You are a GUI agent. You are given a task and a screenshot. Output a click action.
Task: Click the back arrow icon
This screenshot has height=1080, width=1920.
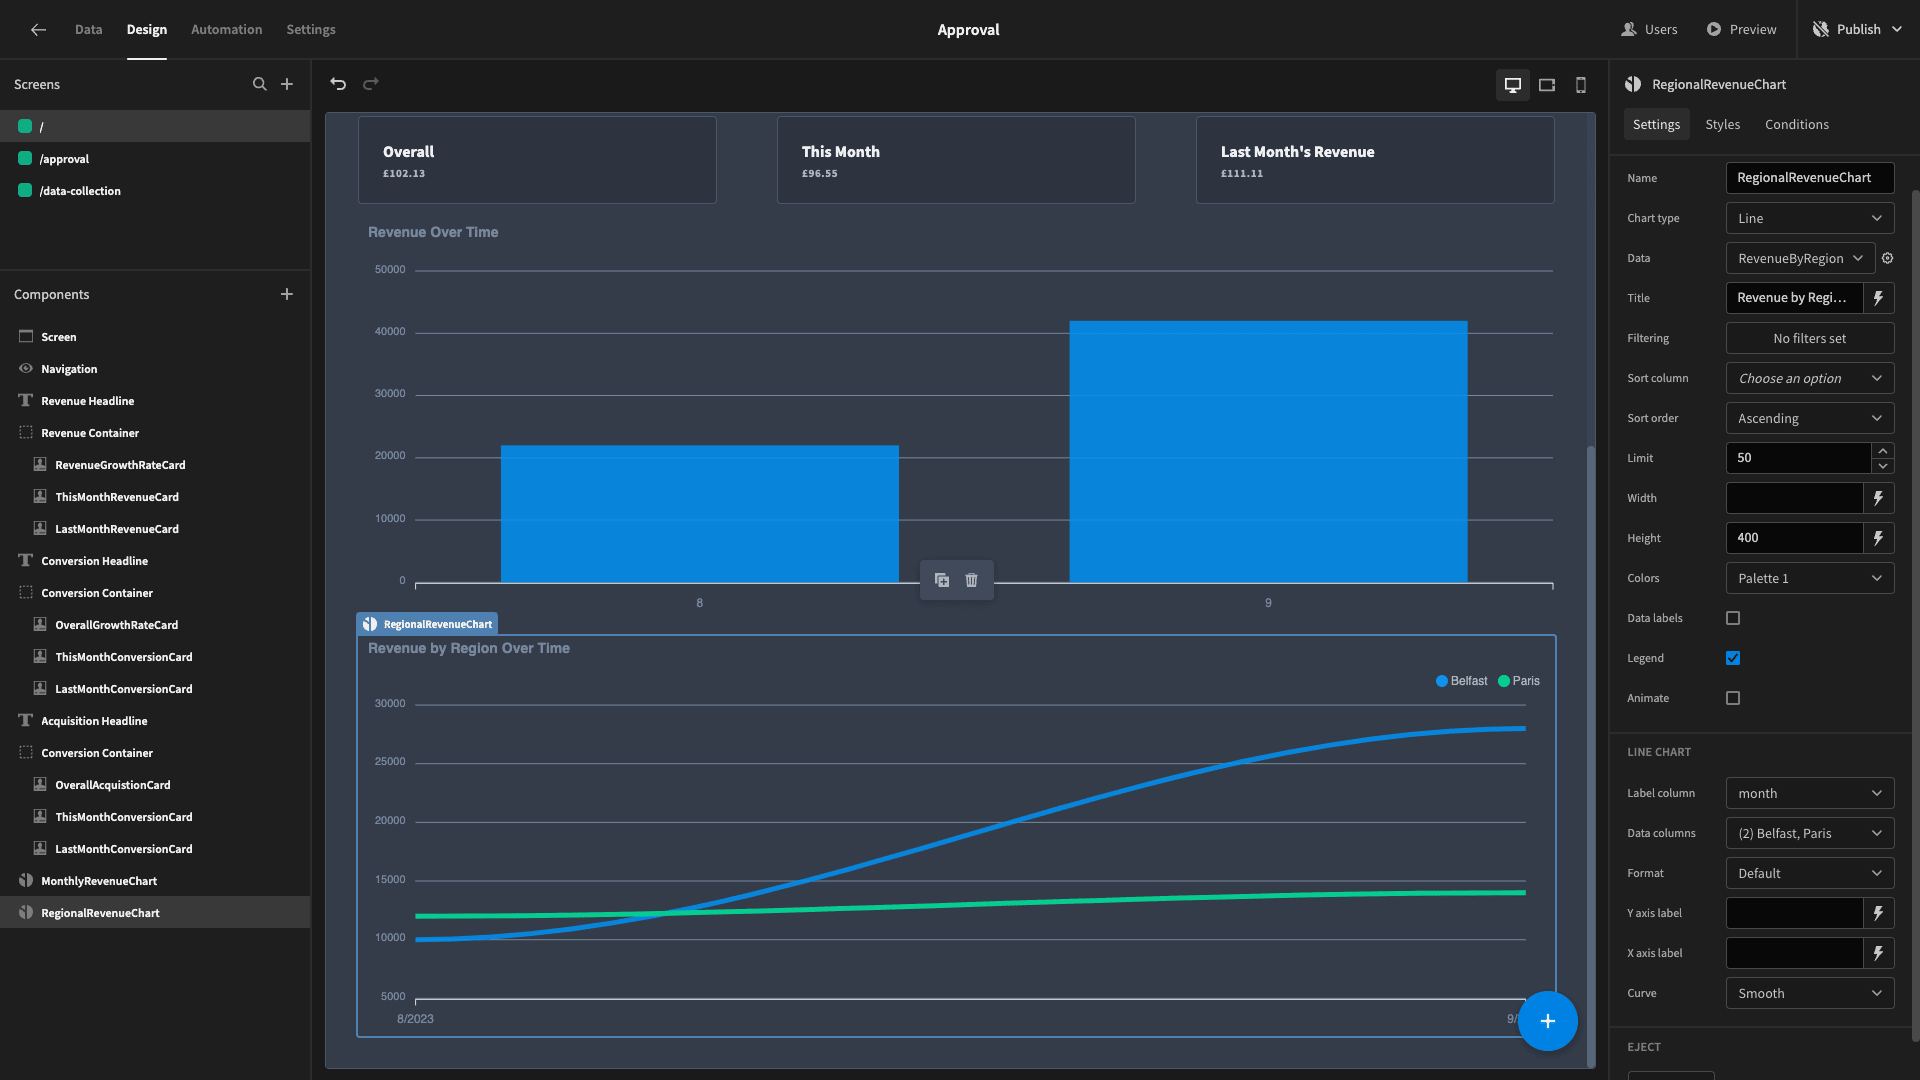point(38,30)
